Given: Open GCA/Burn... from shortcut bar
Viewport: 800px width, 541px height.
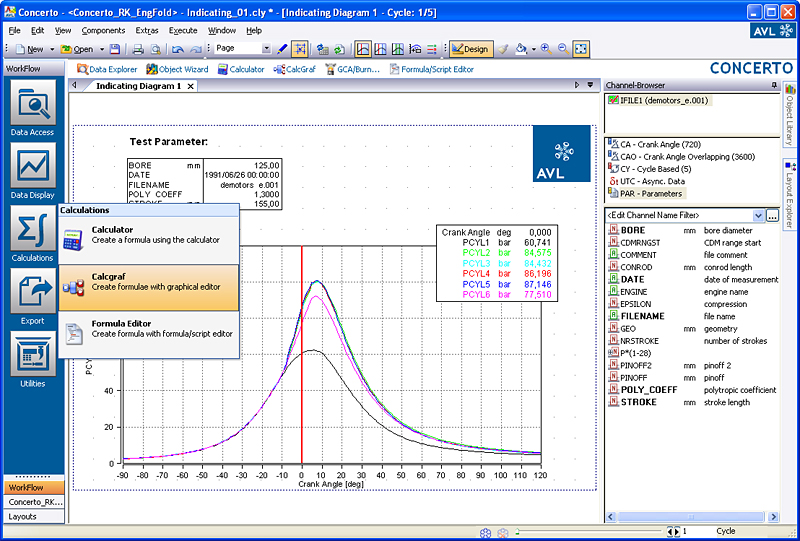Looking at the screenshot, I should [353, 69].
